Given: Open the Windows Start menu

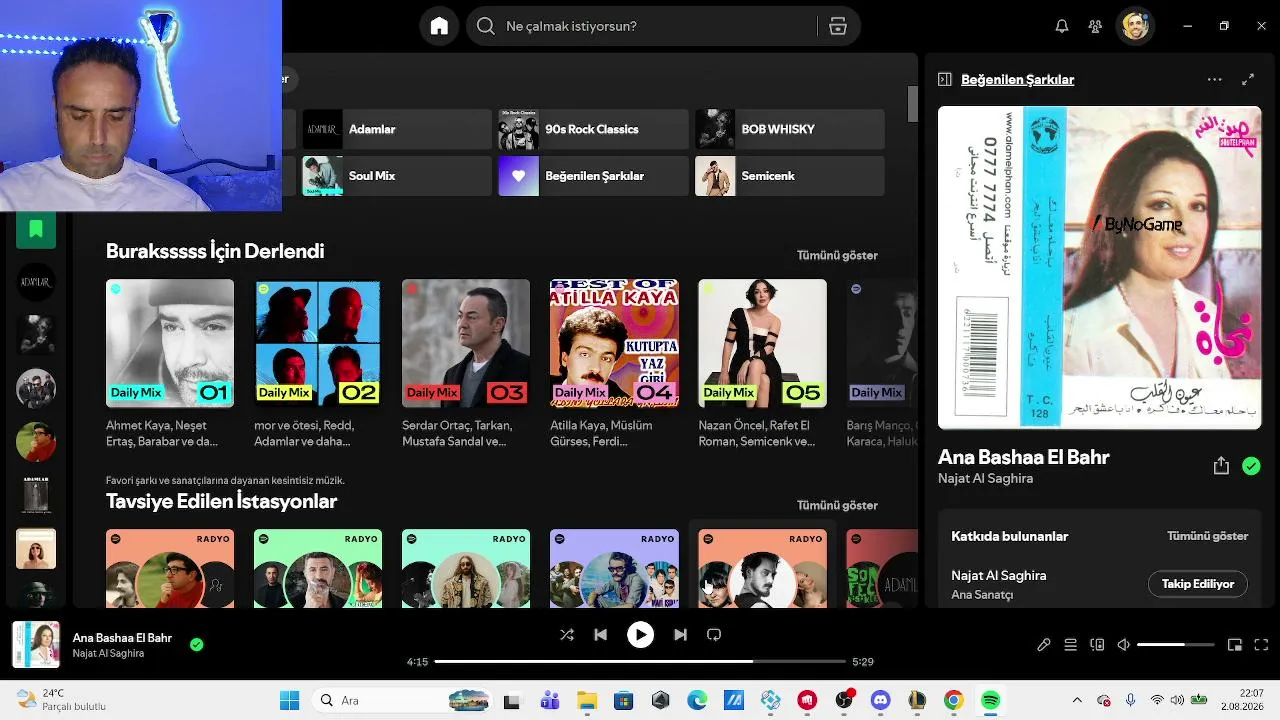Looking at the screenshot, I should click(289, 700).
